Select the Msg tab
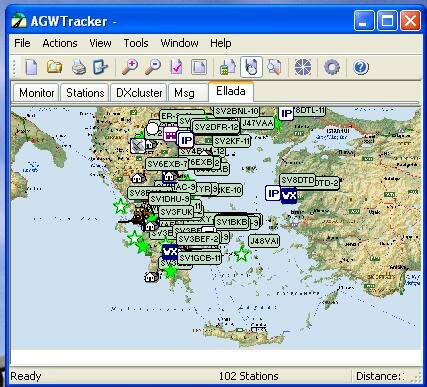 click(x=184, y=93)
